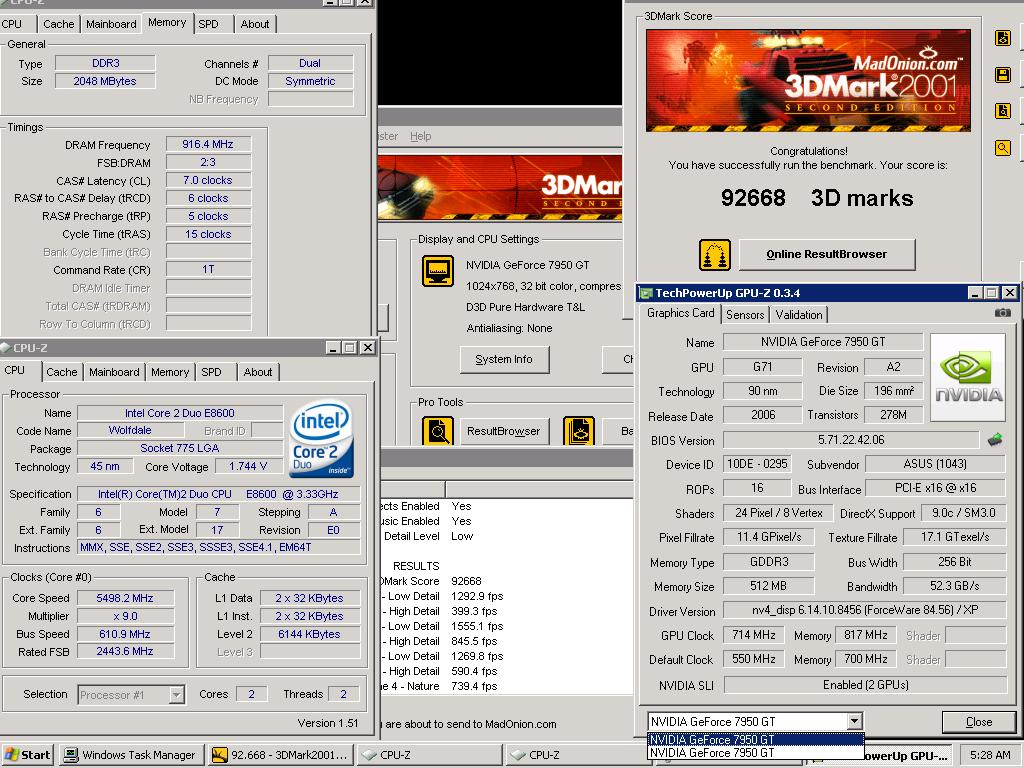1024x768 pixels.
Task: Click the NVIDIA SLI field Enabled (2 GPUs)
Action: pos(865,684)
